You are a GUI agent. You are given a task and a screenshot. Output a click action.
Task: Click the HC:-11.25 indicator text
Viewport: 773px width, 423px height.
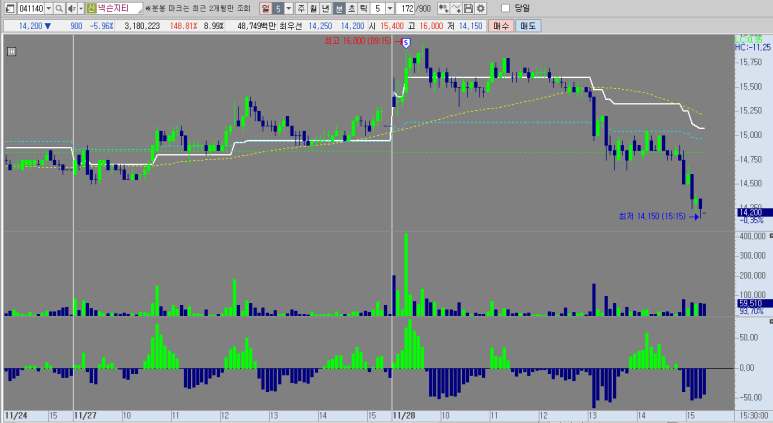tap(753, 47)
